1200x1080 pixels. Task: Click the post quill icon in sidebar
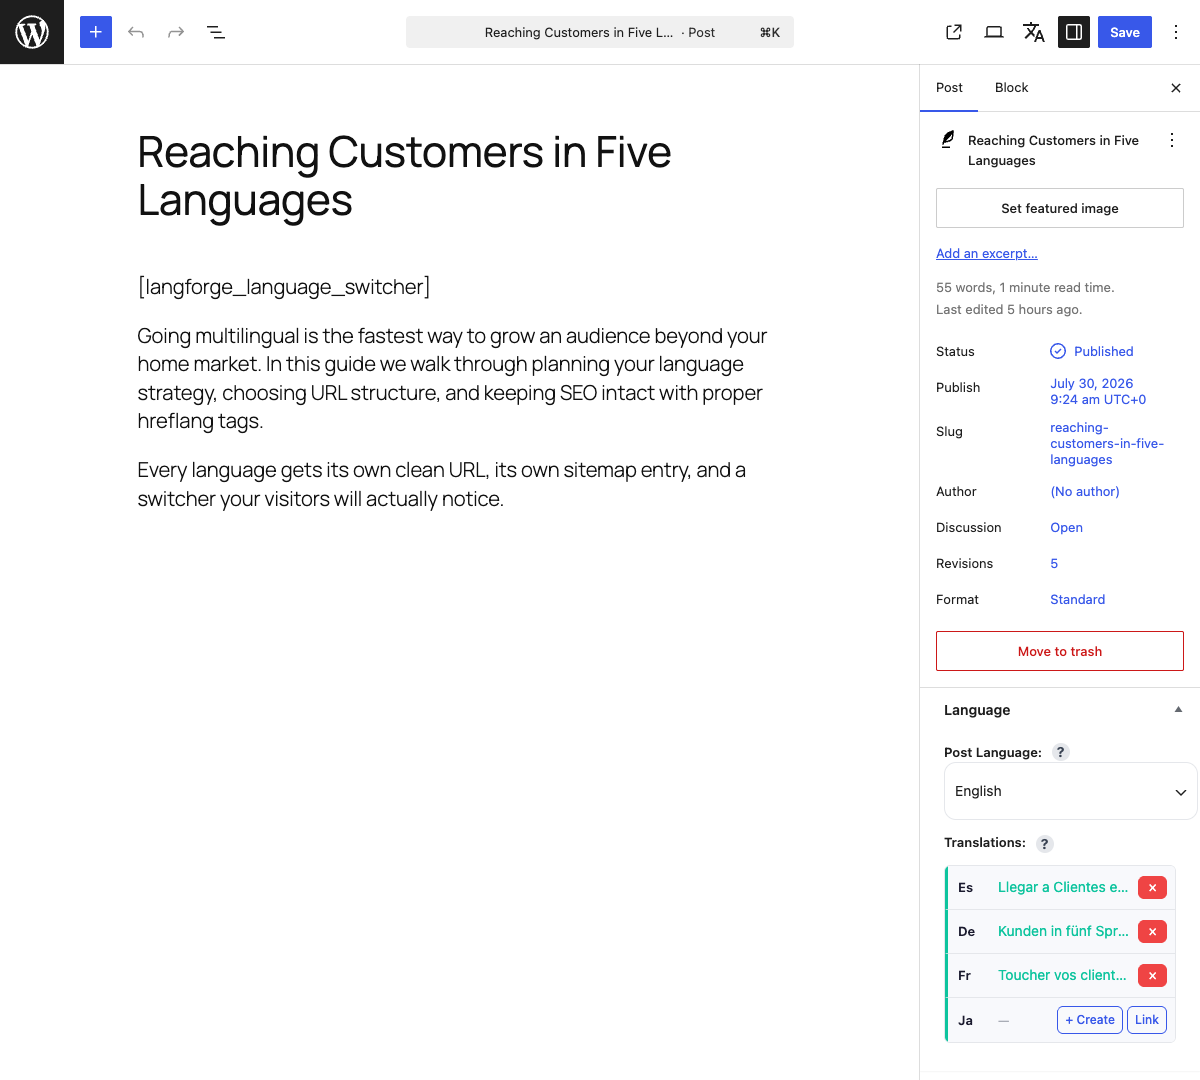point(948,140)
